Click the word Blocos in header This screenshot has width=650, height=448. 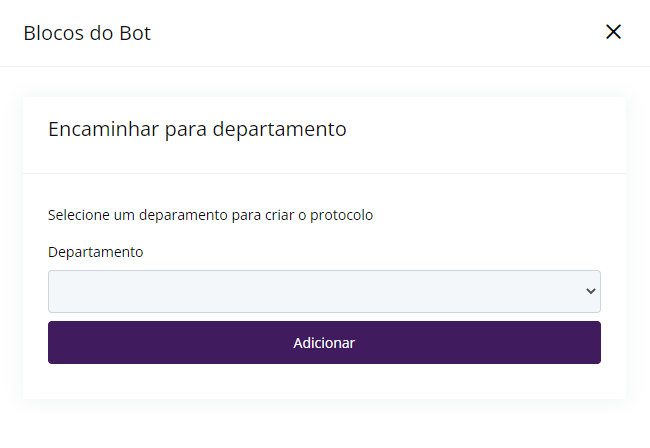pyautogui.click(x=53, y=33)
